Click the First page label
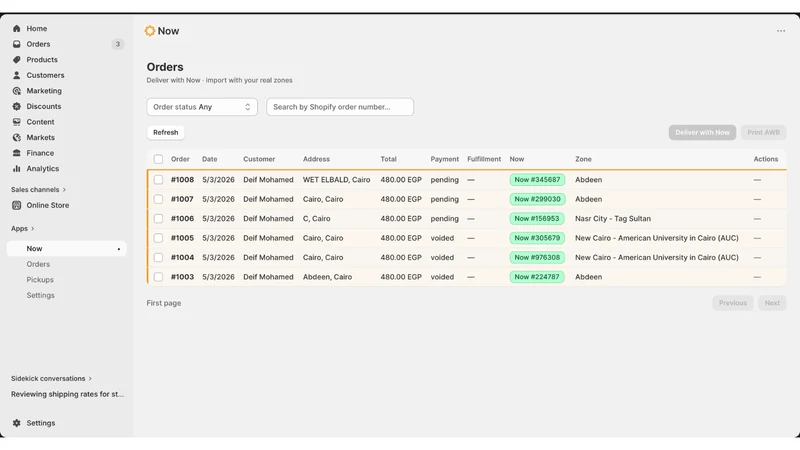 164,303
